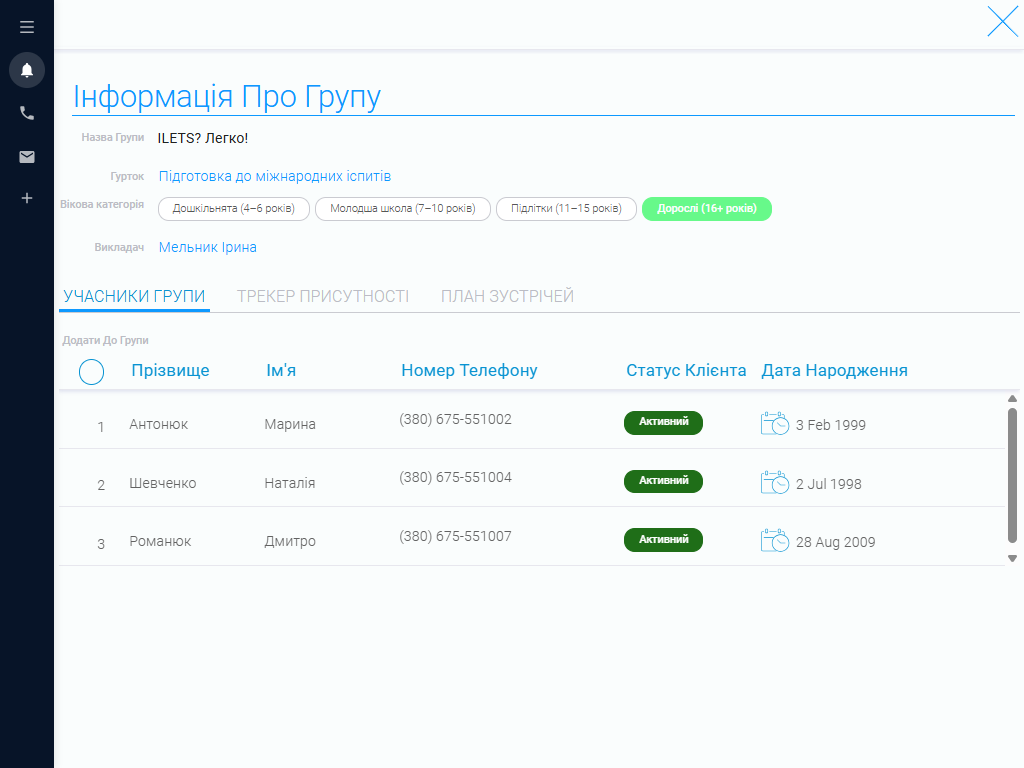Image resolution: width=1024 pixels, height=768 pixels.
Task: Toggle the select-all circle in table header
Action: (x=91, y=372)
